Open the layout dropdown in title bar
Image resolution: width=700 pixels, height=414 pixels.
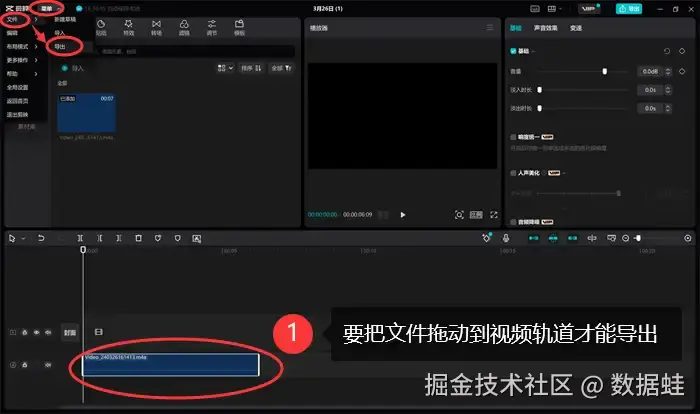554,9
